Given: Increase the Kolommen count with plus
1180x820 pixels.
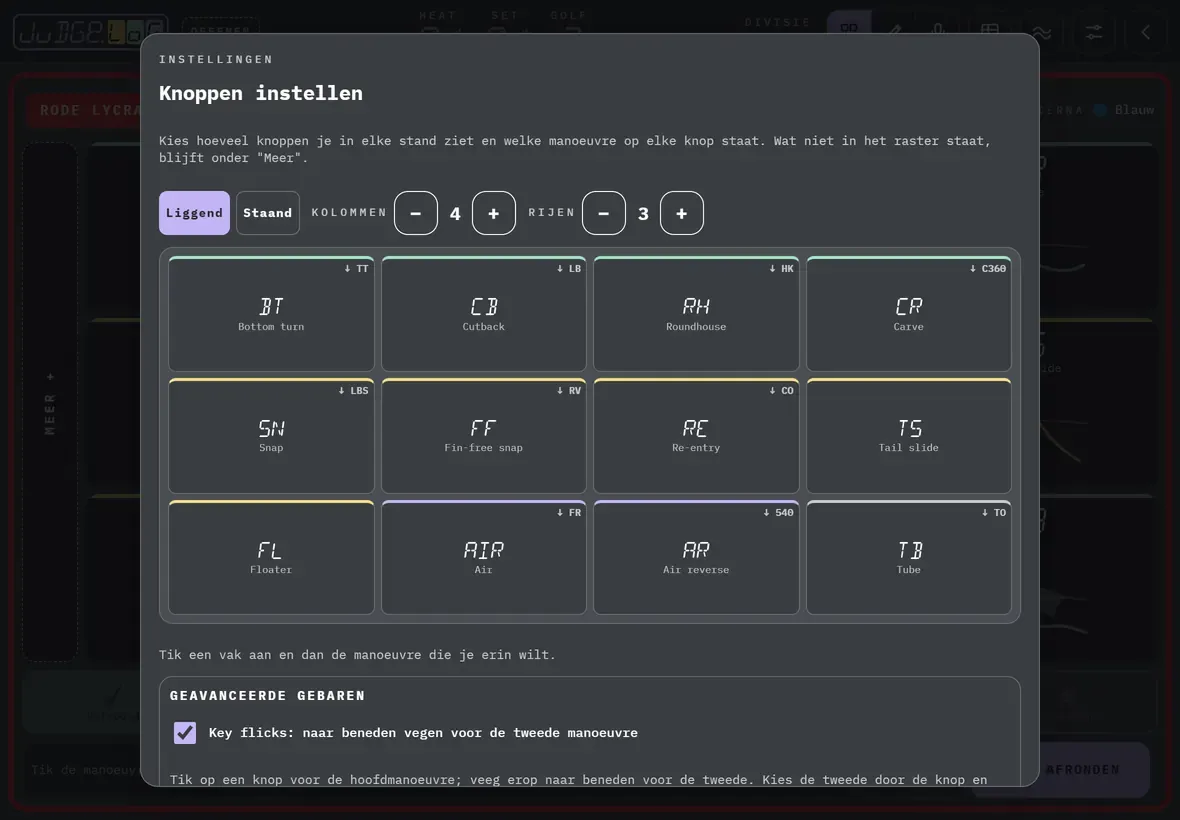Looking at the screenshot, I should pos(494,213).
